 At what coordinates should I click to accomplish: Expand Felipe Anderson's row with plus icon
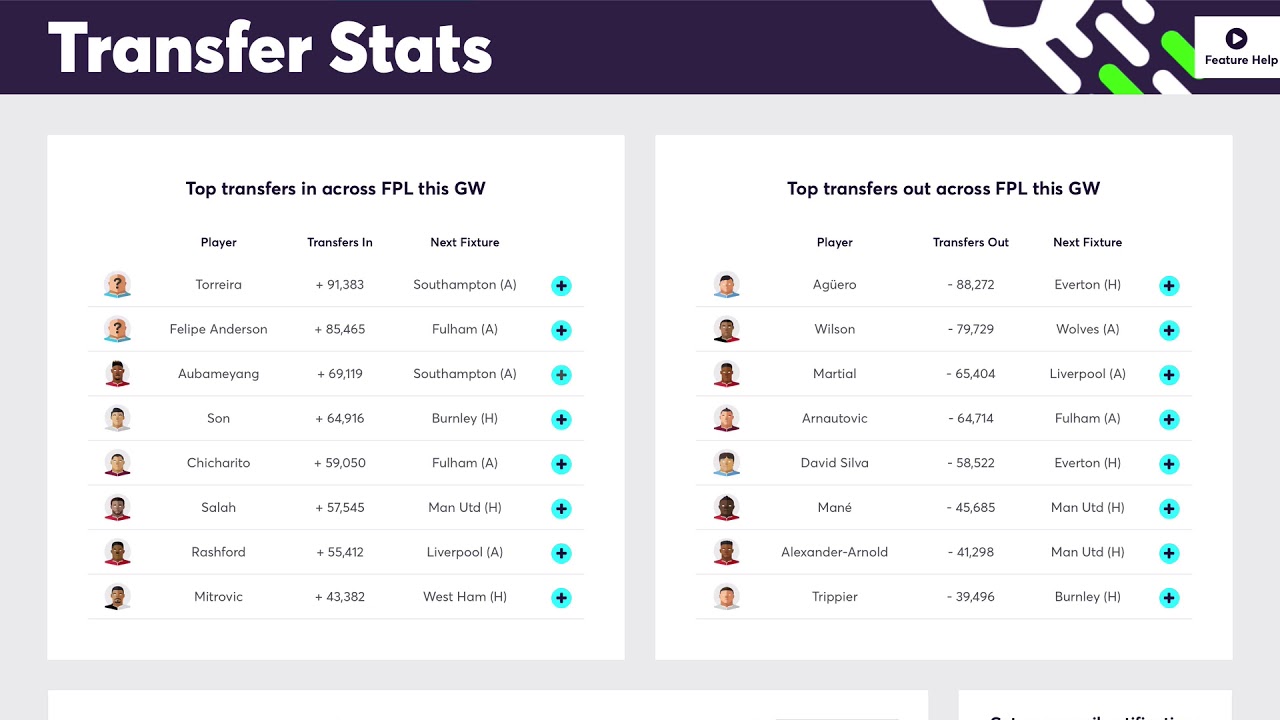pyautogui.click(x=561, y=330)
